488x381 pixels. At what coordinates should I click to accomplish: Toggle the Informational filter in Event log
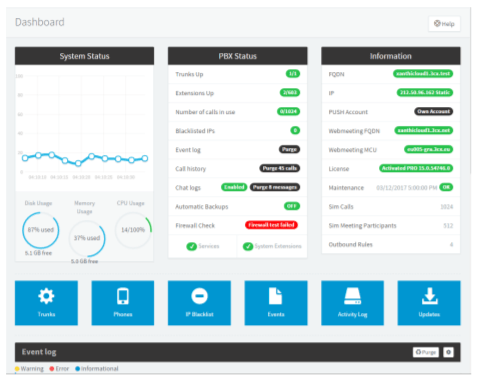tap(97, 369)
